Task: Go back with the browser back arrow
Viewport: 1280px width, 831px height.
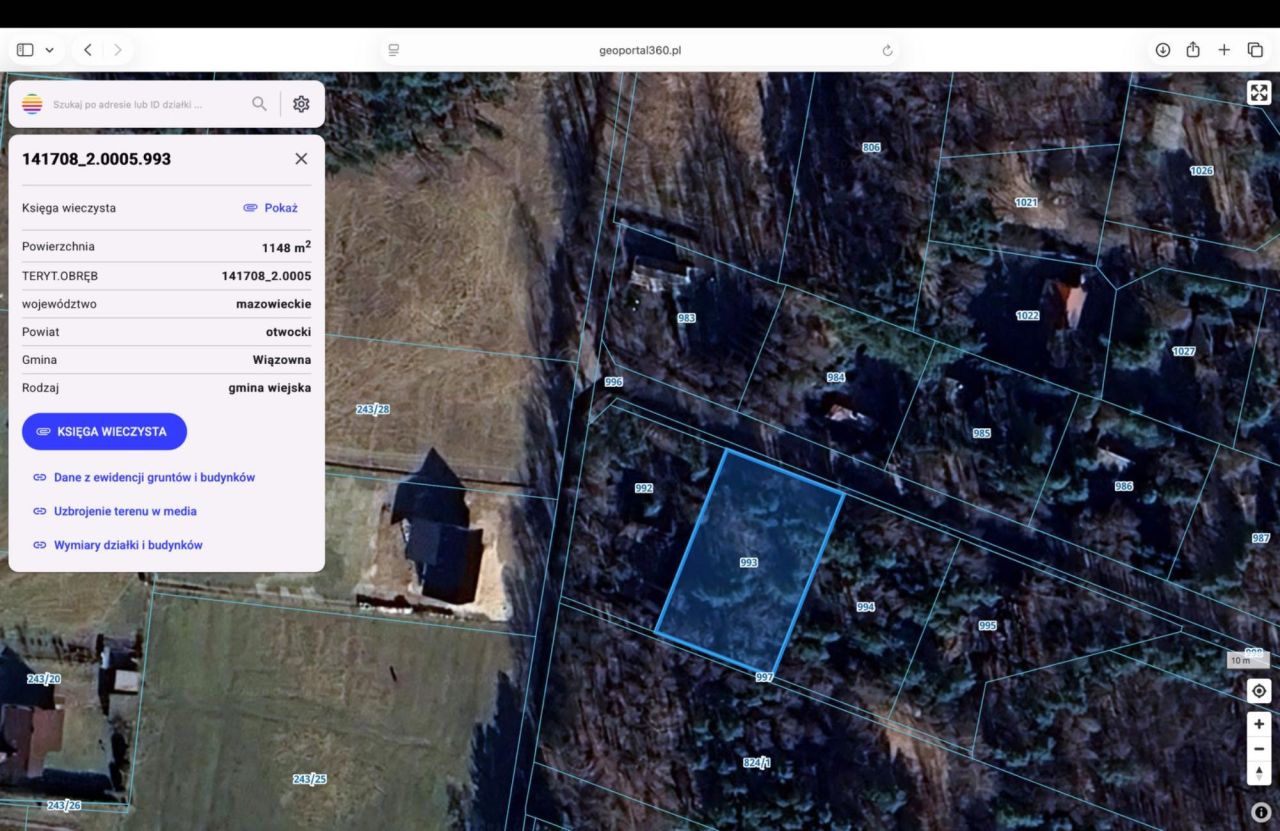Action: pyautogui.click(x=88, y=50)
